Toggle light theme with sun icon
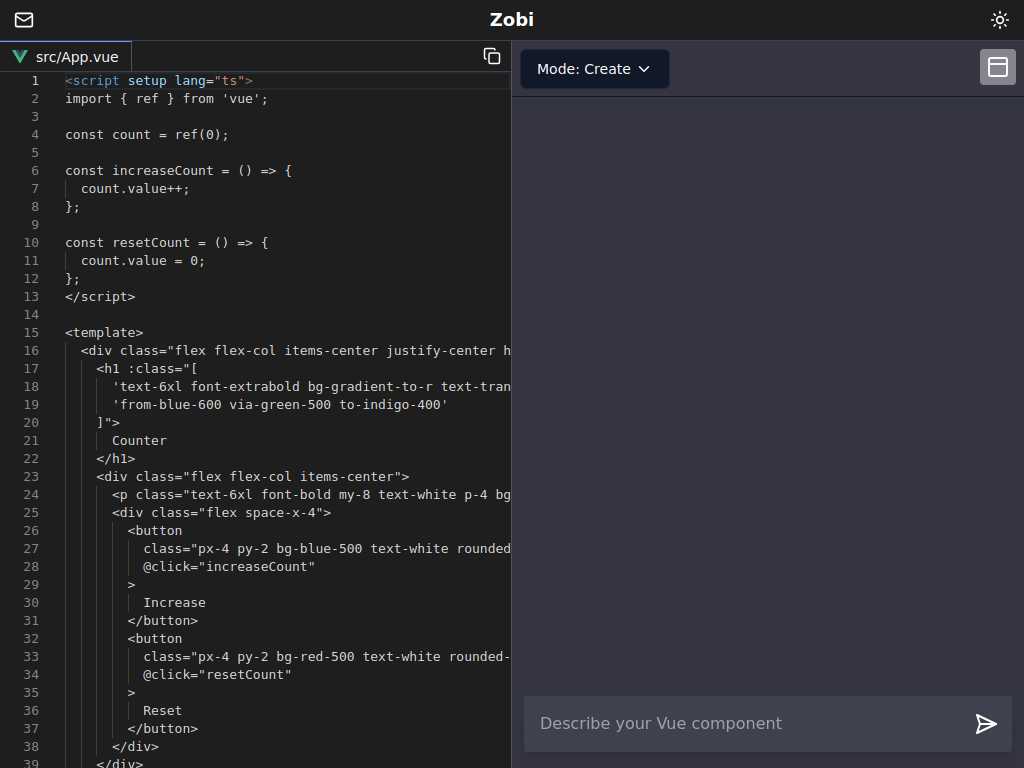Image resolution: width=1024 pixels, height=768 pixels. click(x=999, y=20)
